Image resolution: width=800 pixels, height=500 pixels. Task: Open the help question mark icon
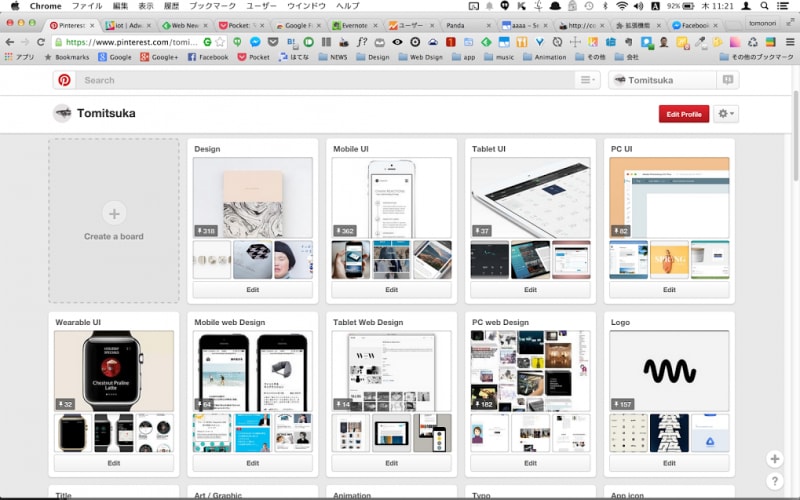coord(775,482)
